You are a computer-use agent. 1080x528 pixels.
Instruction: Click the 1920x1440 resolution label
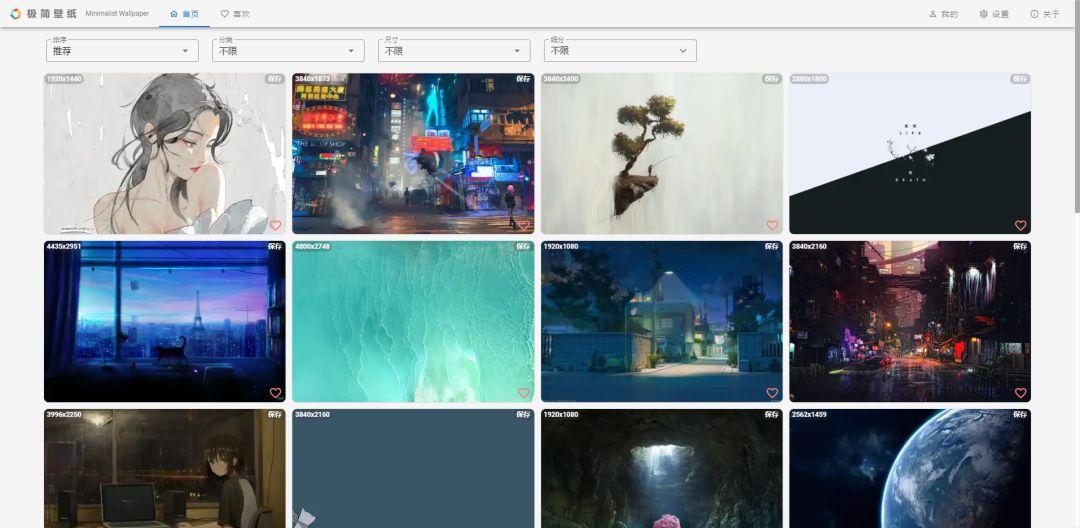[64, 79]
